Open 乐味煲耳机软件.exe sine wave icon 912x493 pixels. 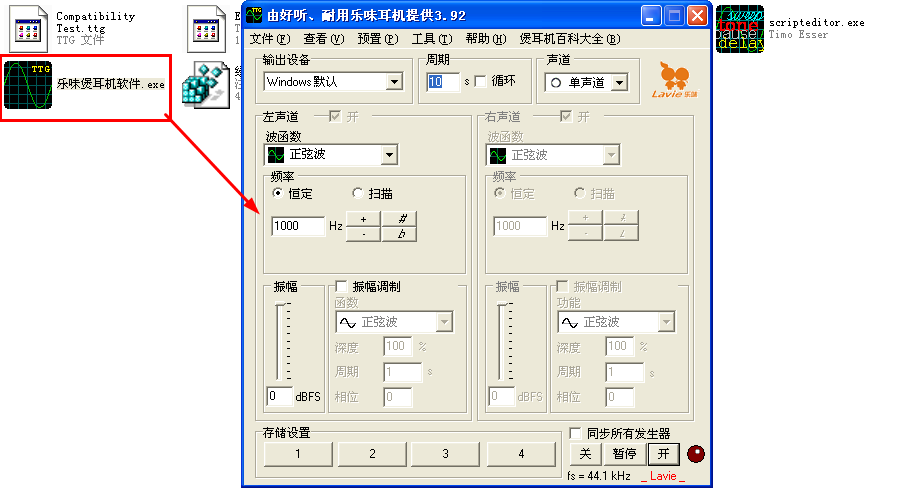point(28,85)
